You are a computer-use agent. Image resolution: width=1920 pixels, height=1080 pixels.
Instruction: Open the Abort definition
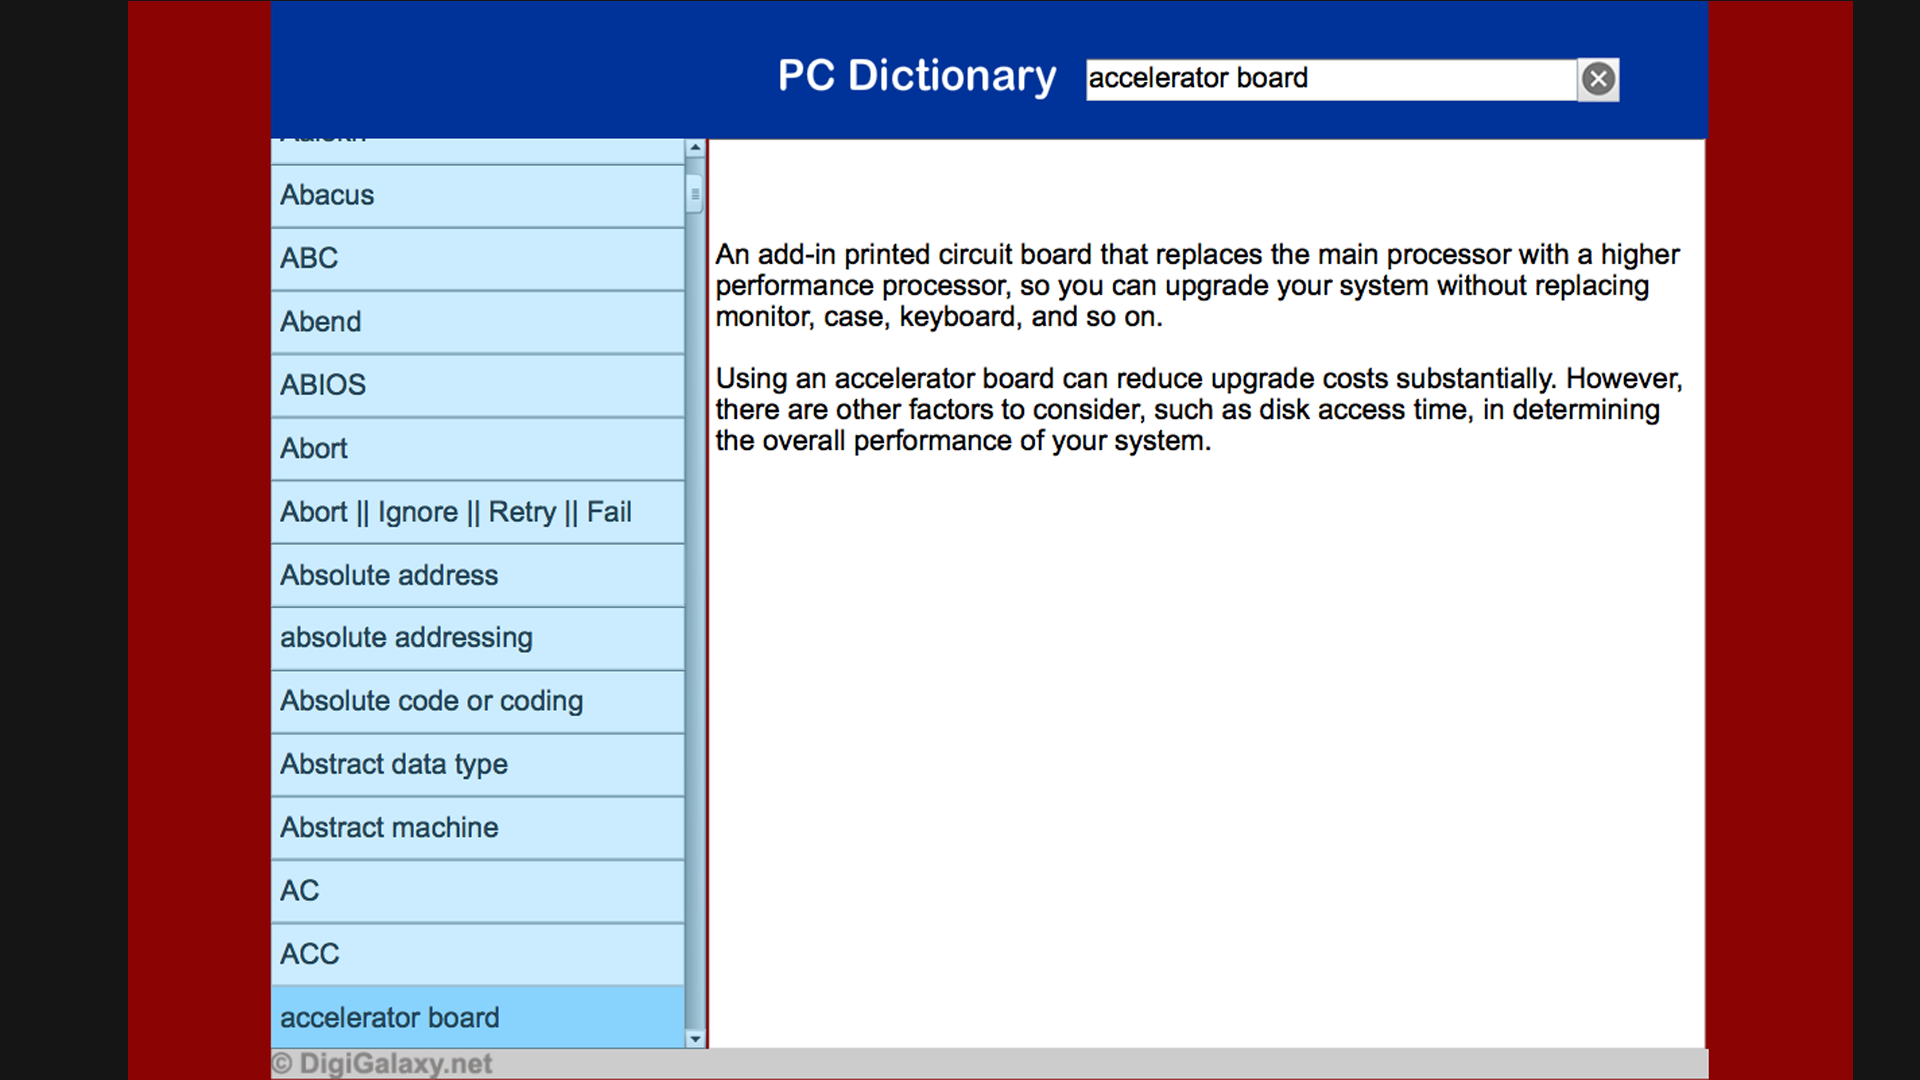point(478,449)
